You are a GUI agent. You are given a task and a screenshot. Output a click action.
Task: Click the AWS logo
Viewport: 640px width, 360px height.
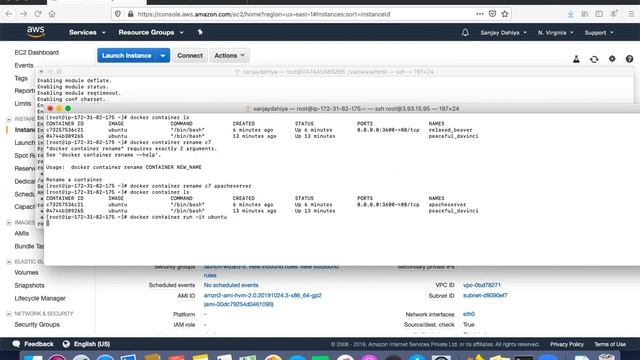coord(36,32)
